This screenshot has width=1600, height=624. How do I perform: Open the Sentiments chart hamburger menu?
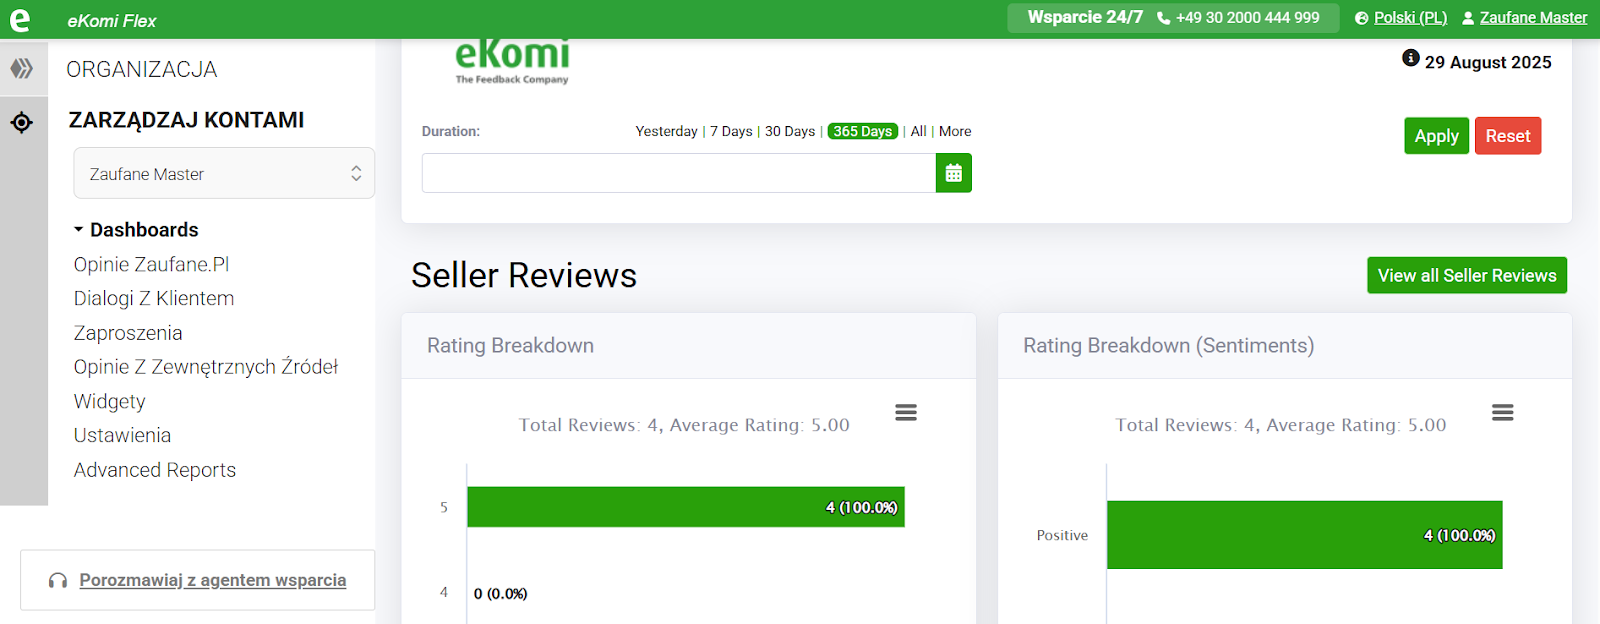[1502, 412]
